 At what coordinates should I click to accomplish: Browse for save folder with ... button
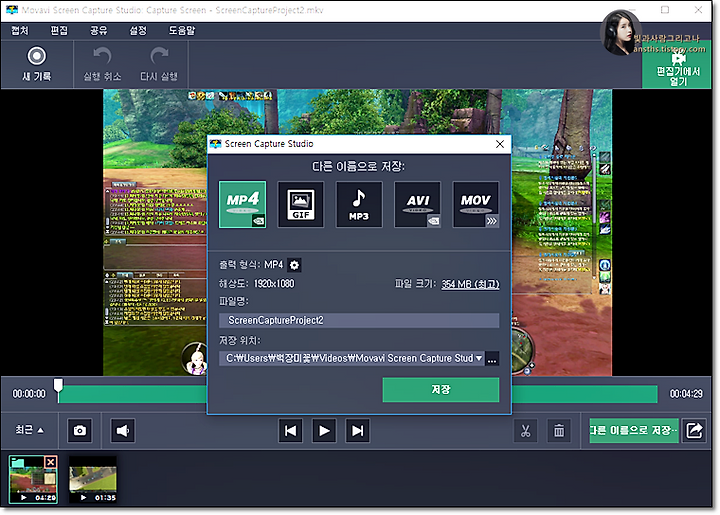coord(492,358)
